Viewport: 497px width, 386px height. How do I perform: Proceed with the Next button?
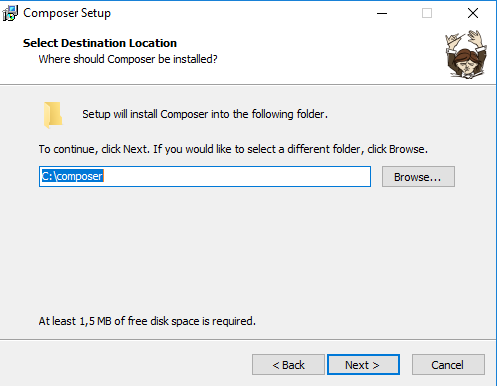coord(363,365)
